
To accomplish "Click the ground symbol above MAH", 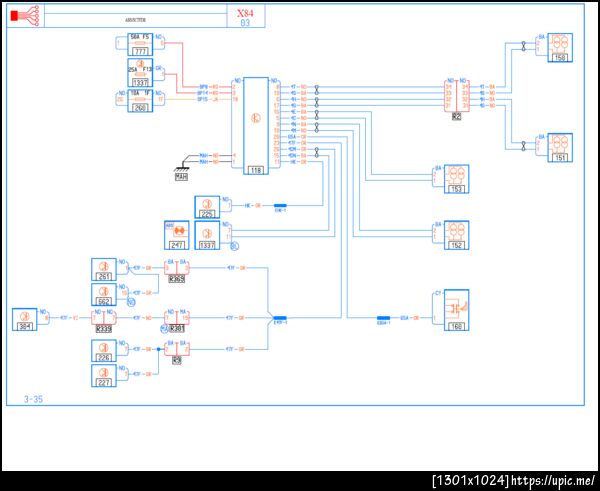I will pos(181,168).
